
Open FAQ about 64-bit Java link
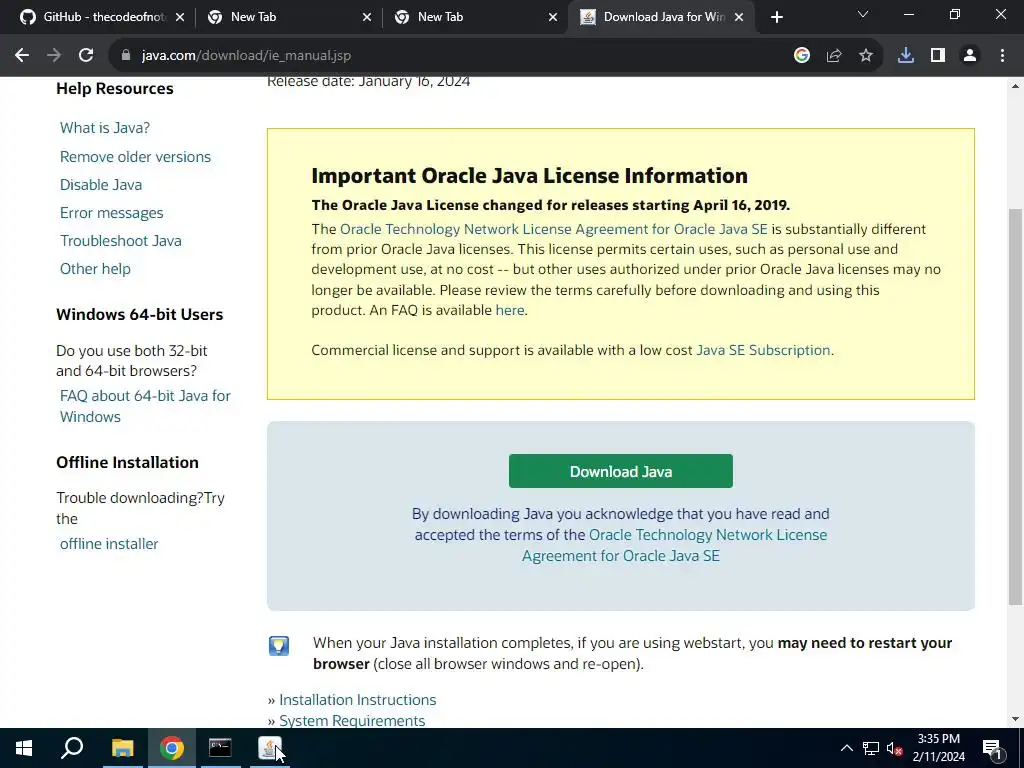tap(145, 406)
